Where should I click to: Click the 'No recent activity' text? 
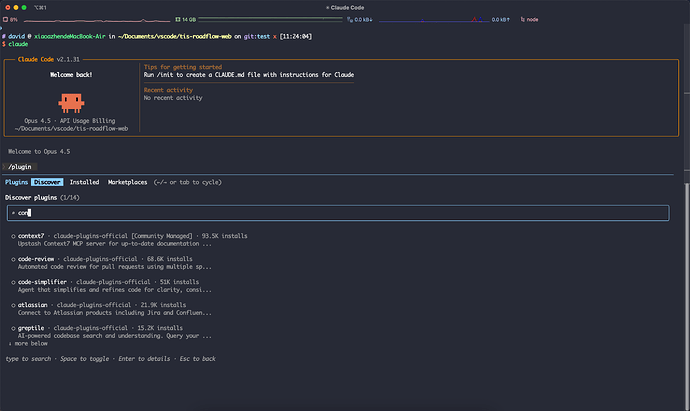point(173,98)
